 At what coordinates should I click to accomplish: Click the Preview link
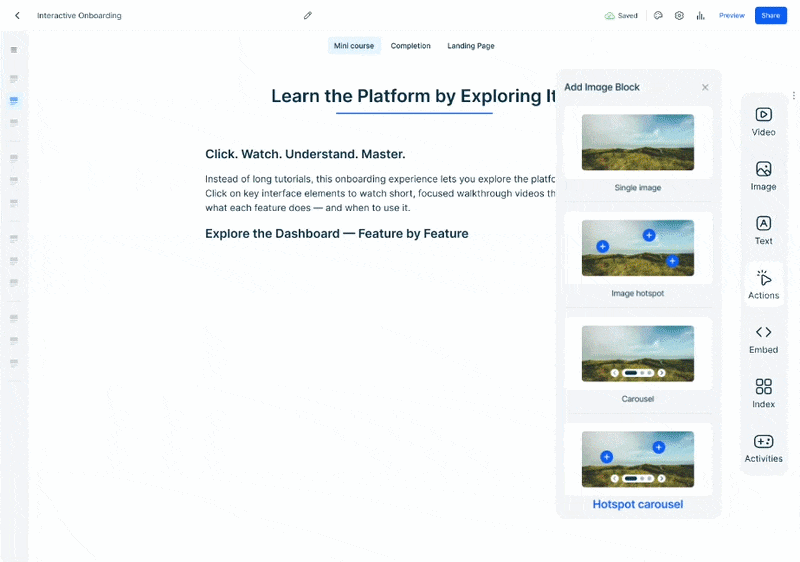731,16
